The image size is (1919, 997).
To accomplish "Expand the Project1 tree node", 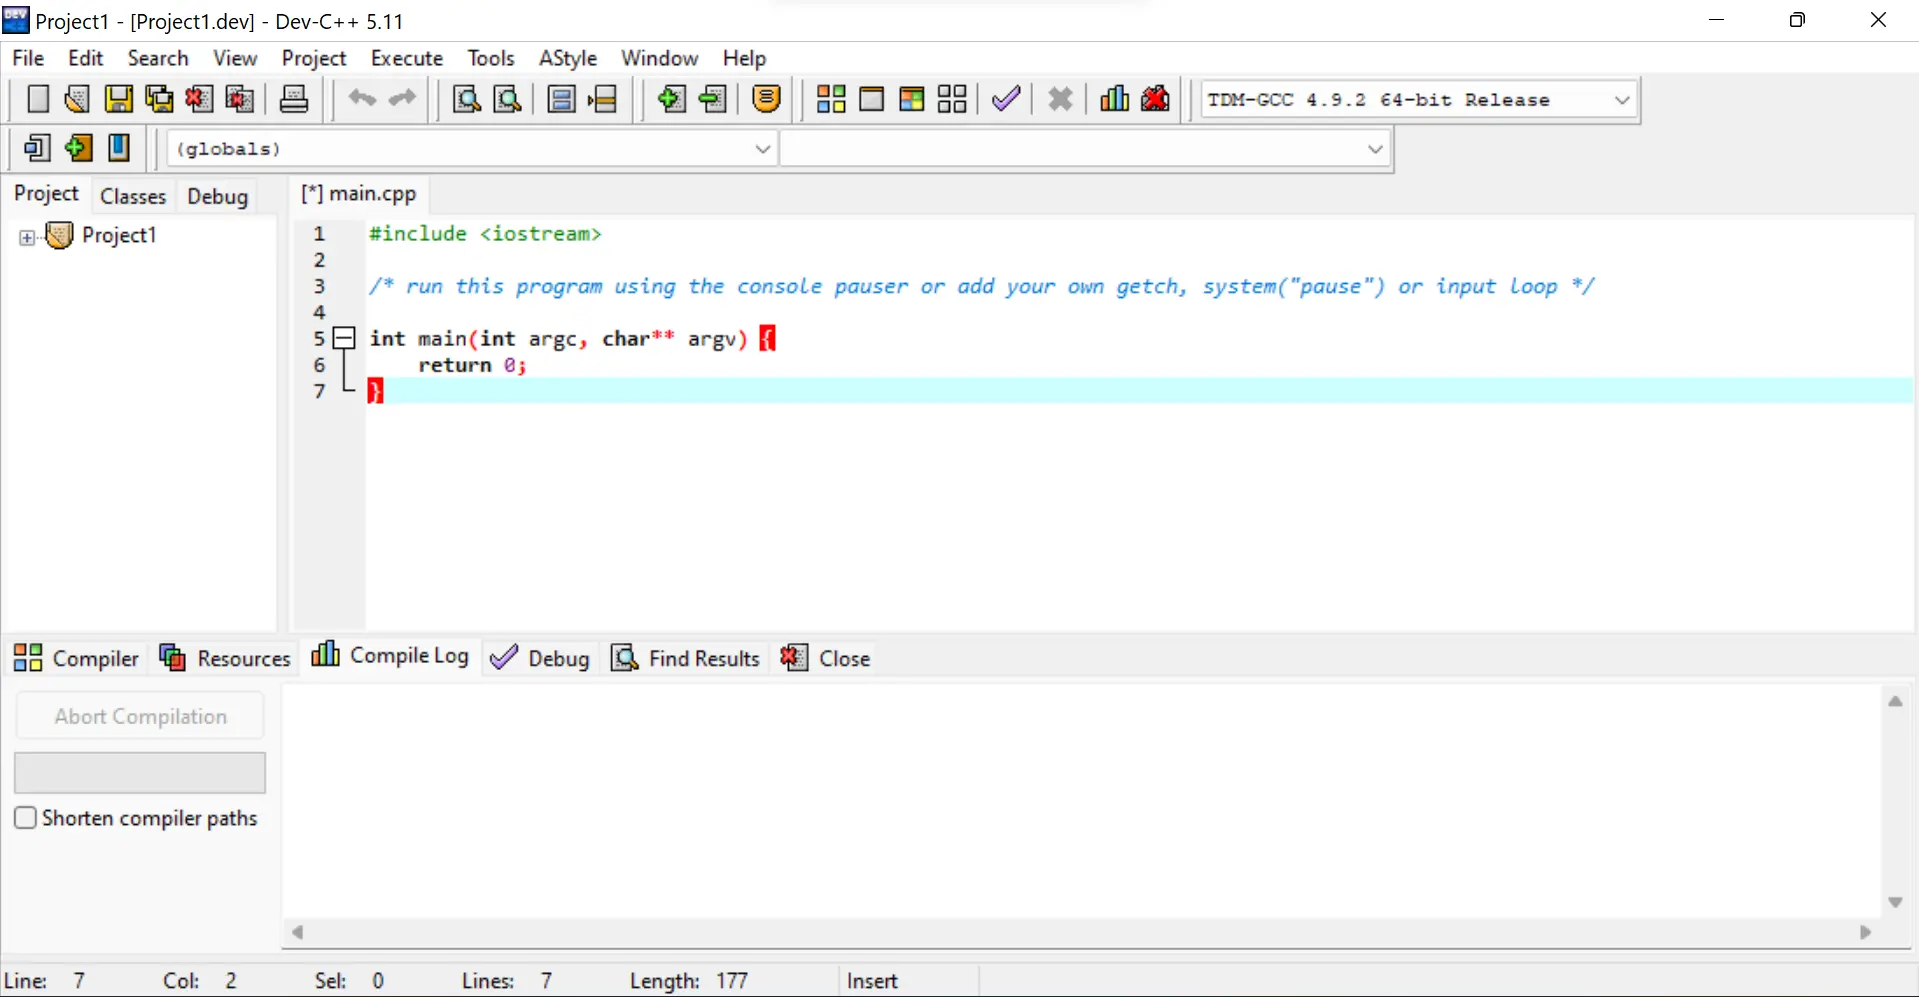I will 27,237.
